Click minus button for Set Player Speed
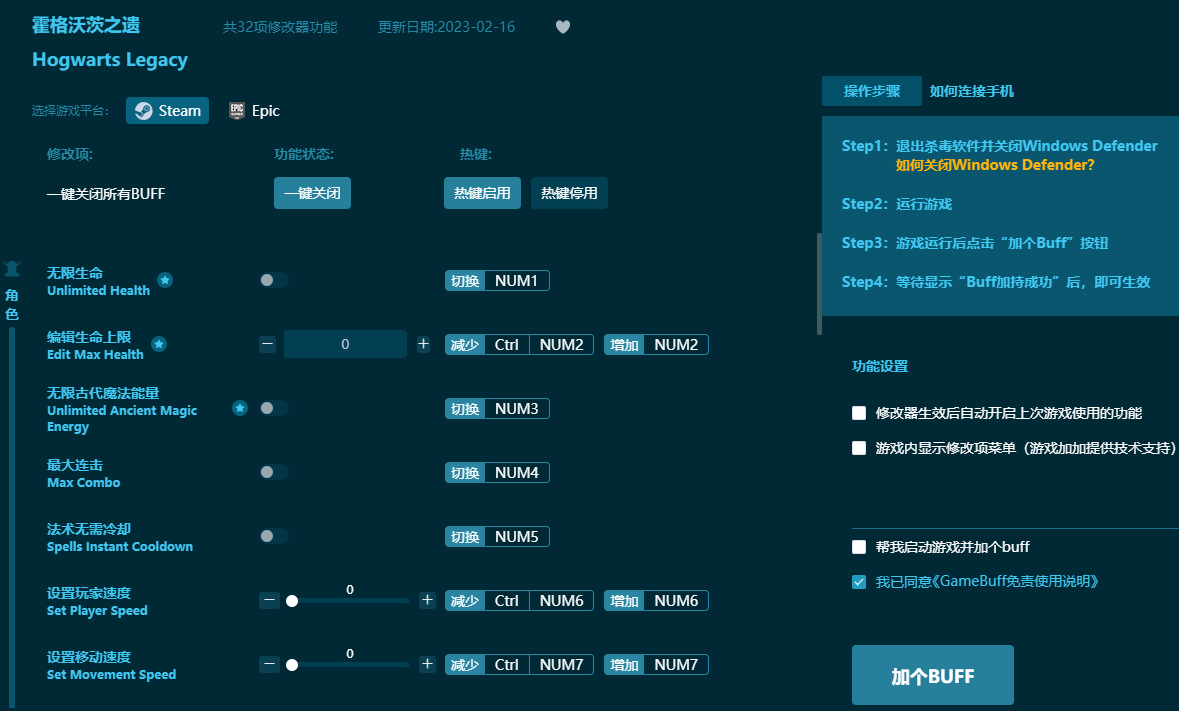Screen dimensions: 1179x711 pyautogui.click(x=269, y=601)
